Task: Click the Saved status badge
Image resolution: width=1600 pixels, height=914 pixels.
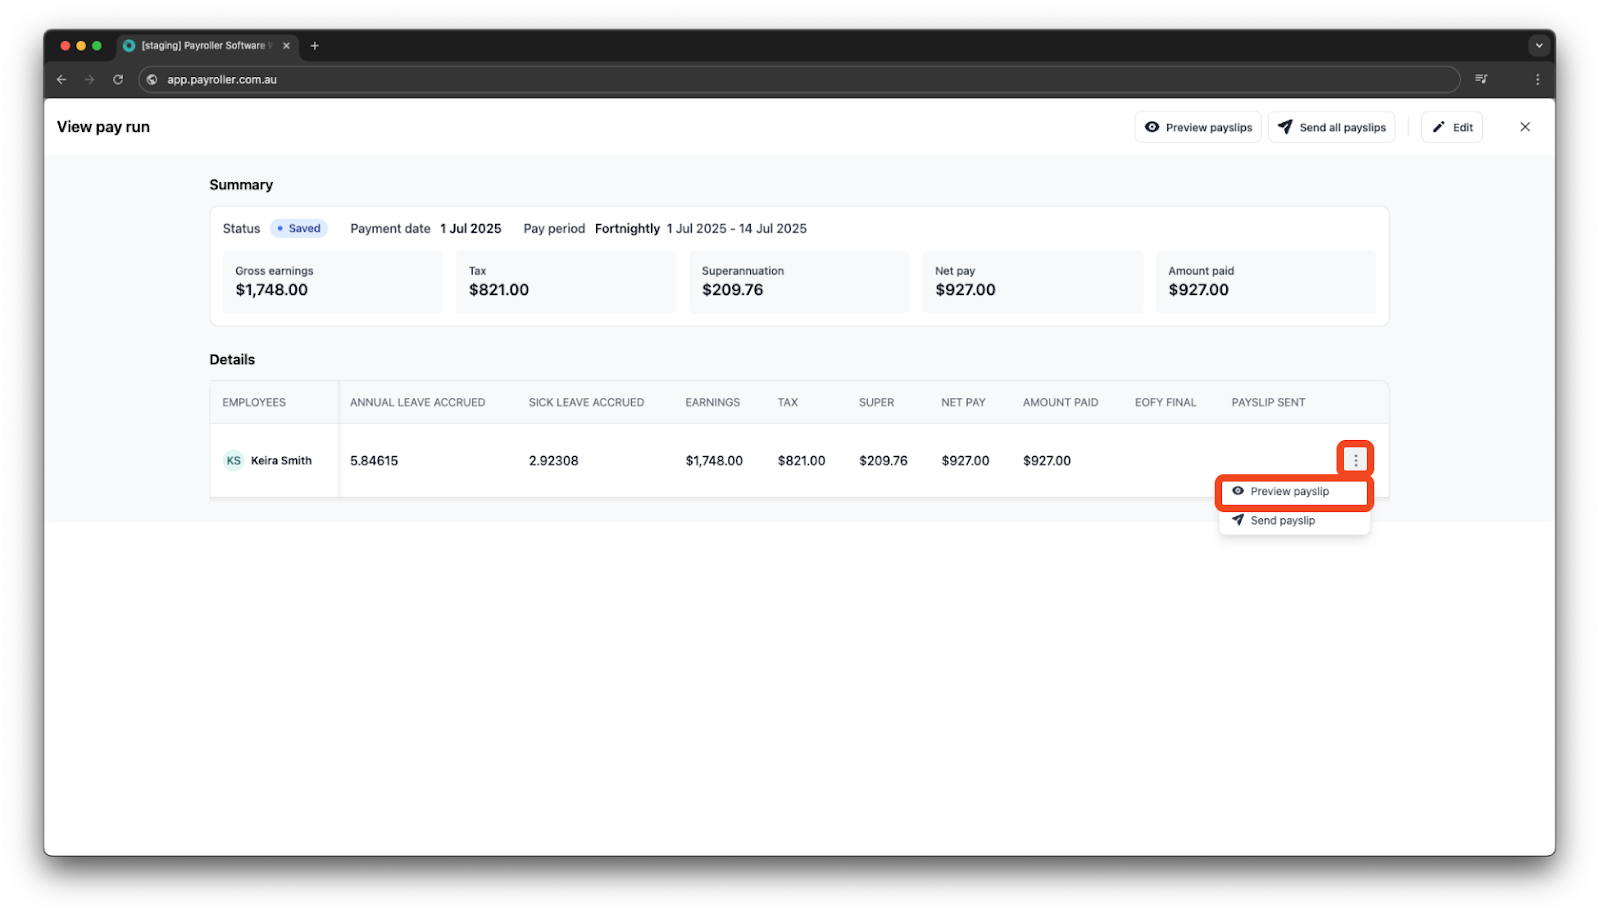Action: (299, 229)
